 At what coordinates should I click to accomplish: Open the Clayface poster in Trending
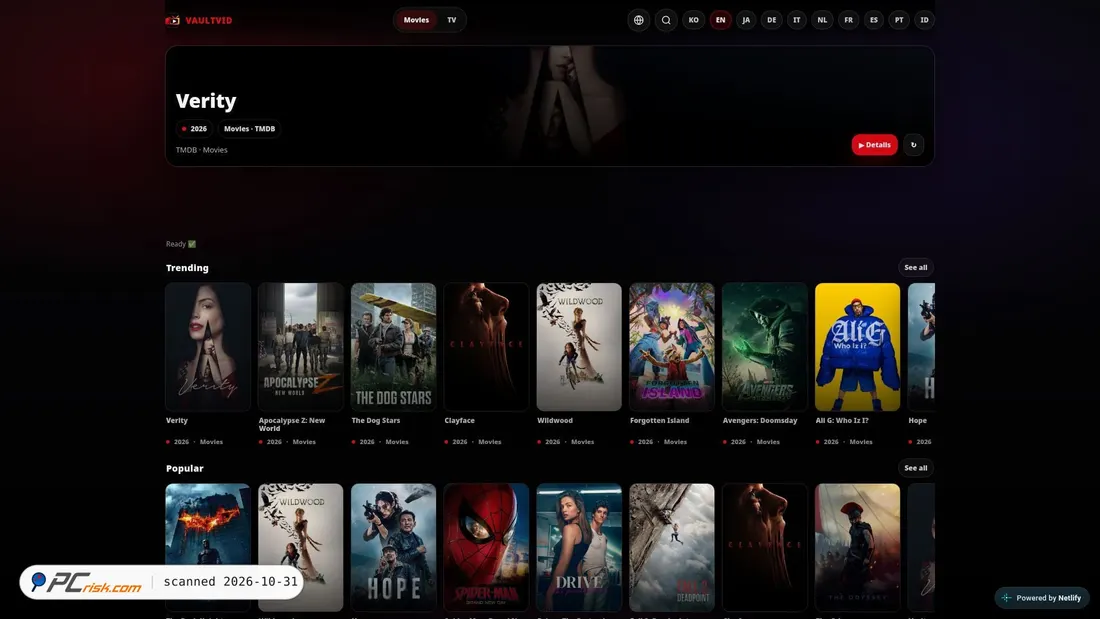click(x=486, y=347)
